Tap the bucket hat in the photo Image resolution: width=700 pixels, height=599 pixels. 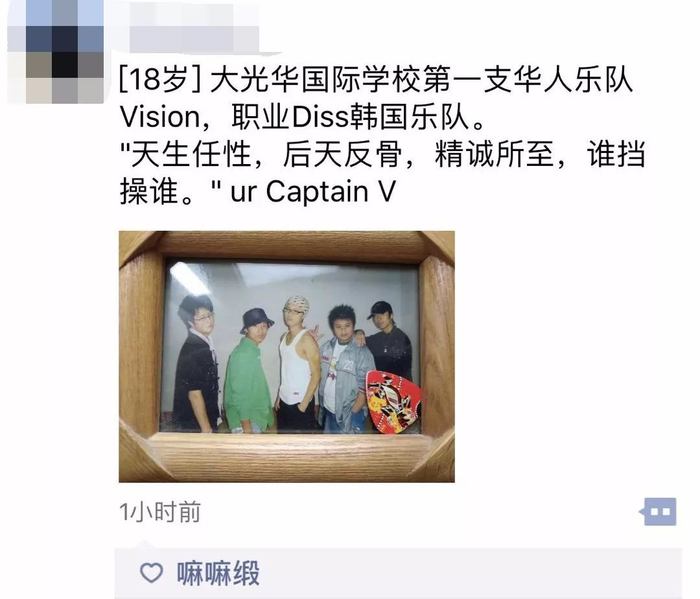(257, 320)
